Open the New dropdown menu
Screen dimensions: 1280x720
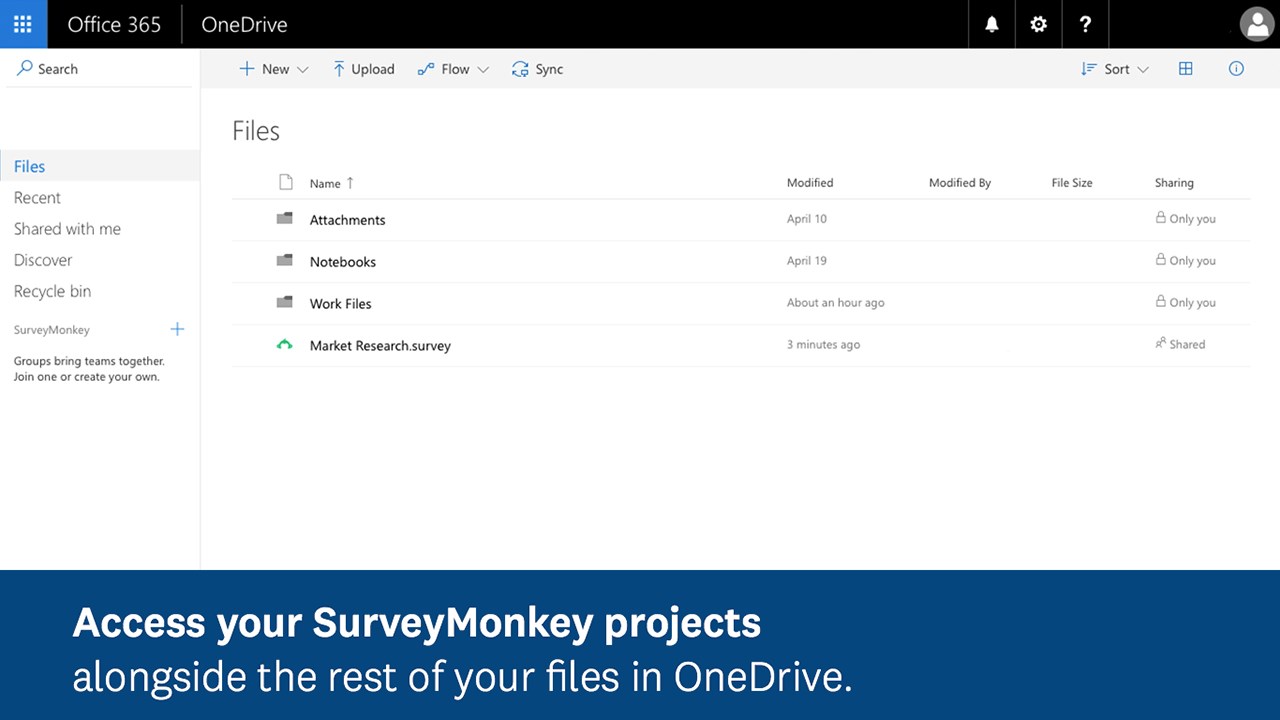tap(274, 69)
